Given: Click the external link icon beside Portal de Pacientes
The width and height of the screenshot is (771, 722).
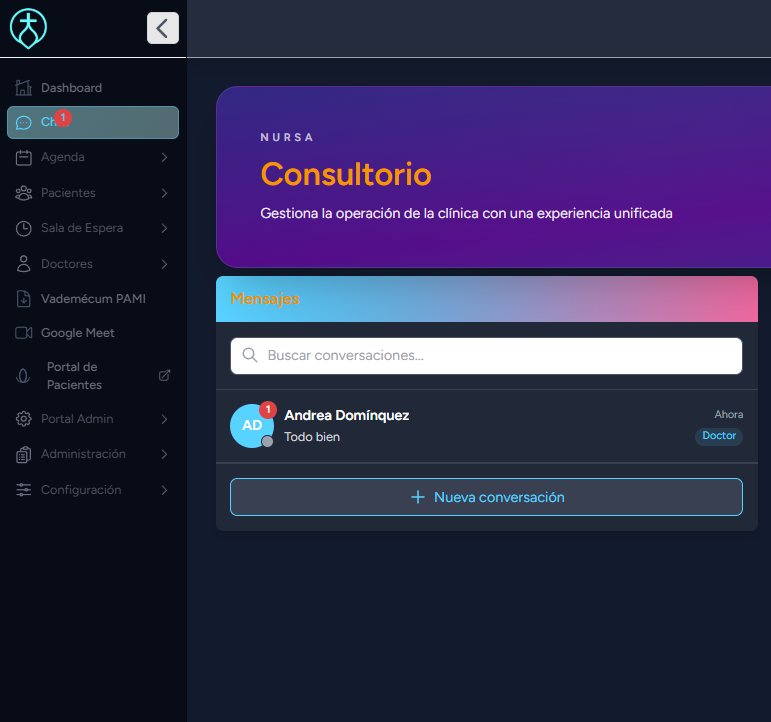Looking at the screenshot, I should [x=165, y=376].
